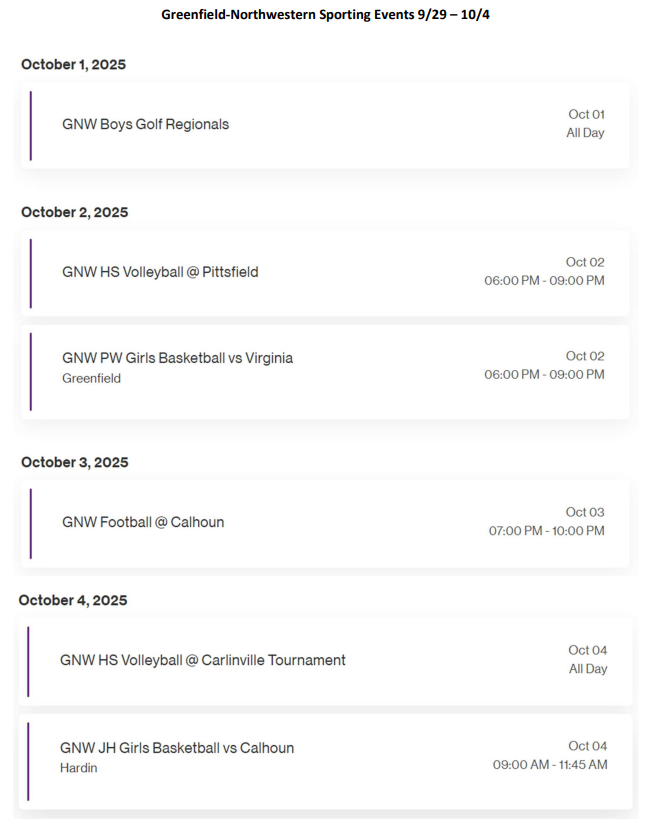
Task: Click the Greenfield-Northwestern Sporting Events page title
Action: (326, 16)
